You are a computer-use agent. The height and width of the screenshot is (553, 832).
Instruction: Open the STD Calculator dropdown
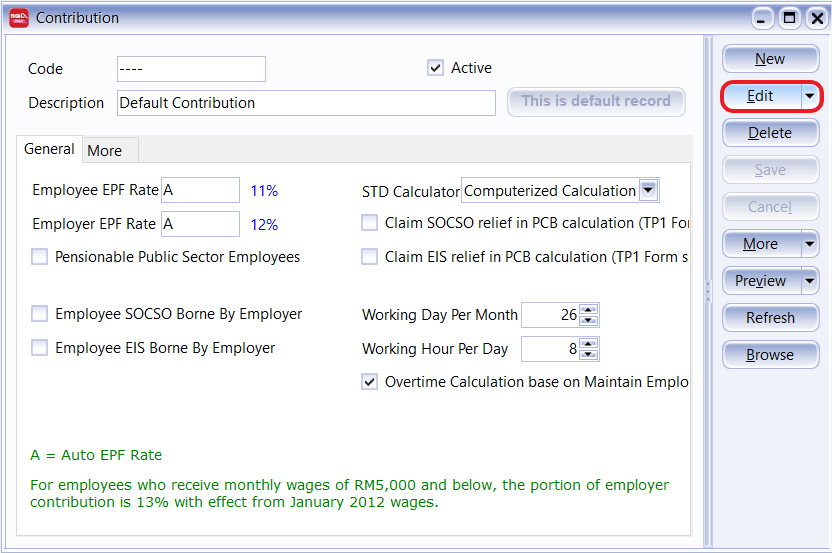(648, 190)
